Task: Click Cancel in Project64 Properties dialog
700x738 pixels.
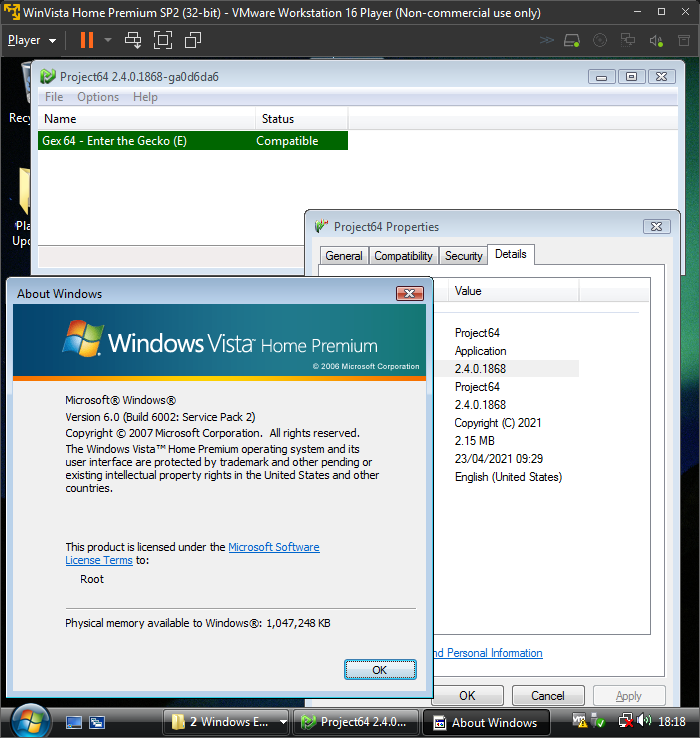Action: pos(548,696)
